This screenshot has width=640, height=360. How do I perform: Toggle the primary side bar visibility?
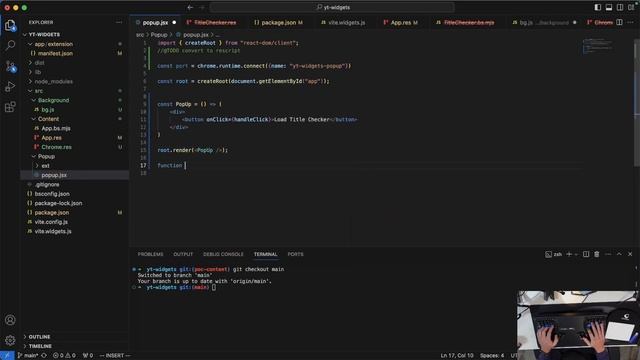(x=598, y=7)
